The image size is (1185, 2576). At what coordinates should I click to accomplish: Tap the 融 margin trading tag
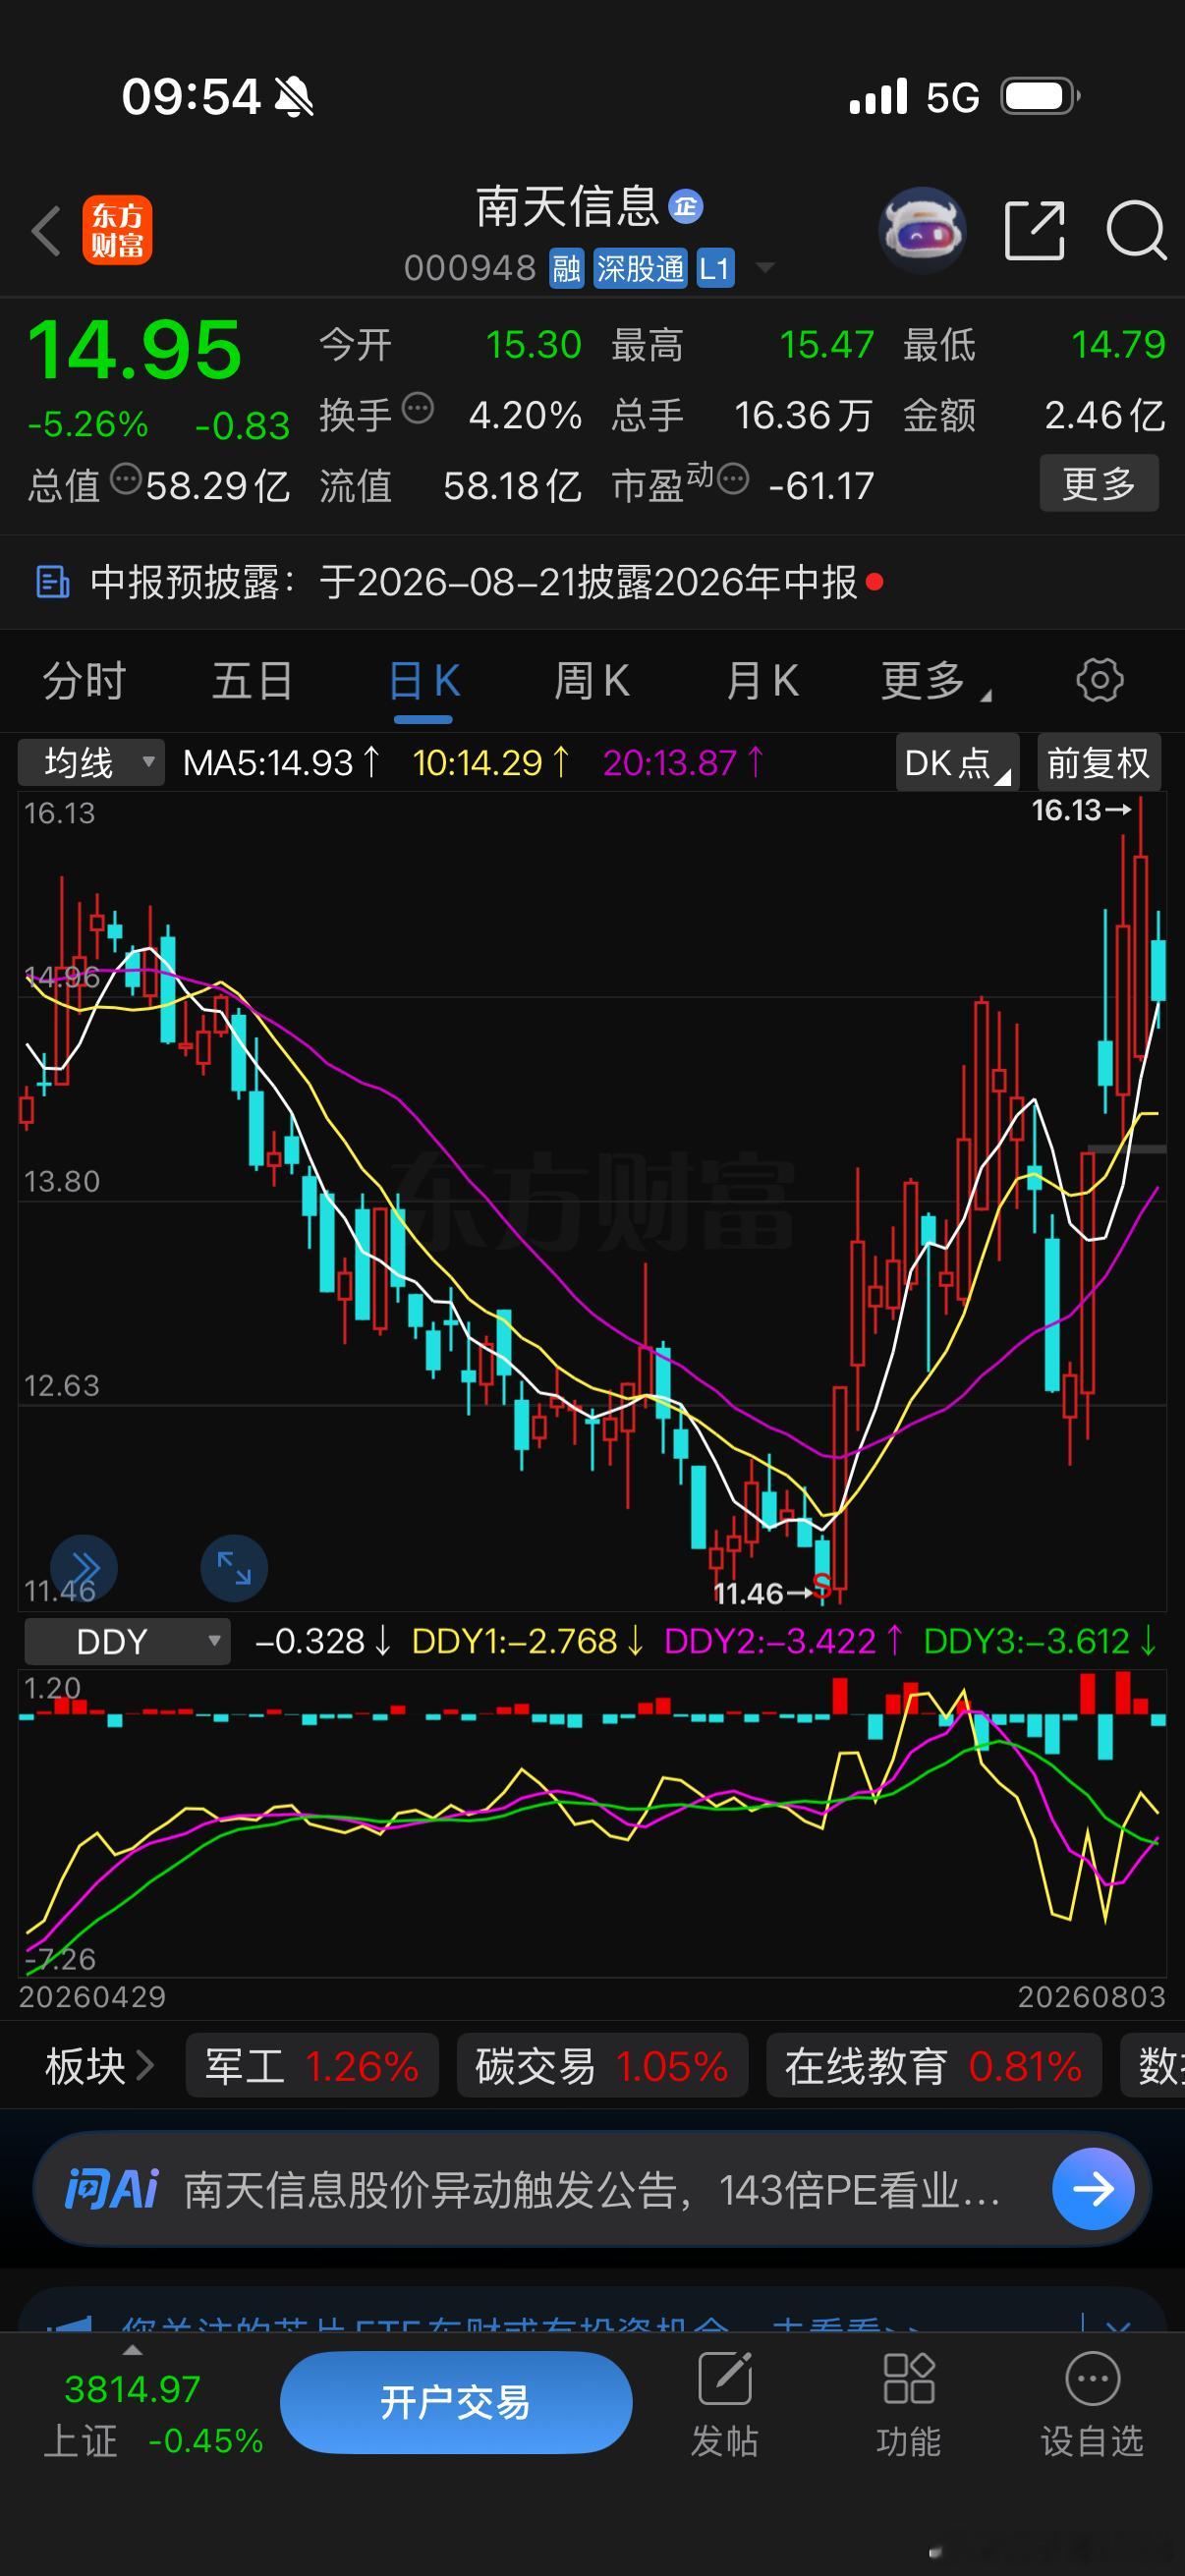click(566, 268)
